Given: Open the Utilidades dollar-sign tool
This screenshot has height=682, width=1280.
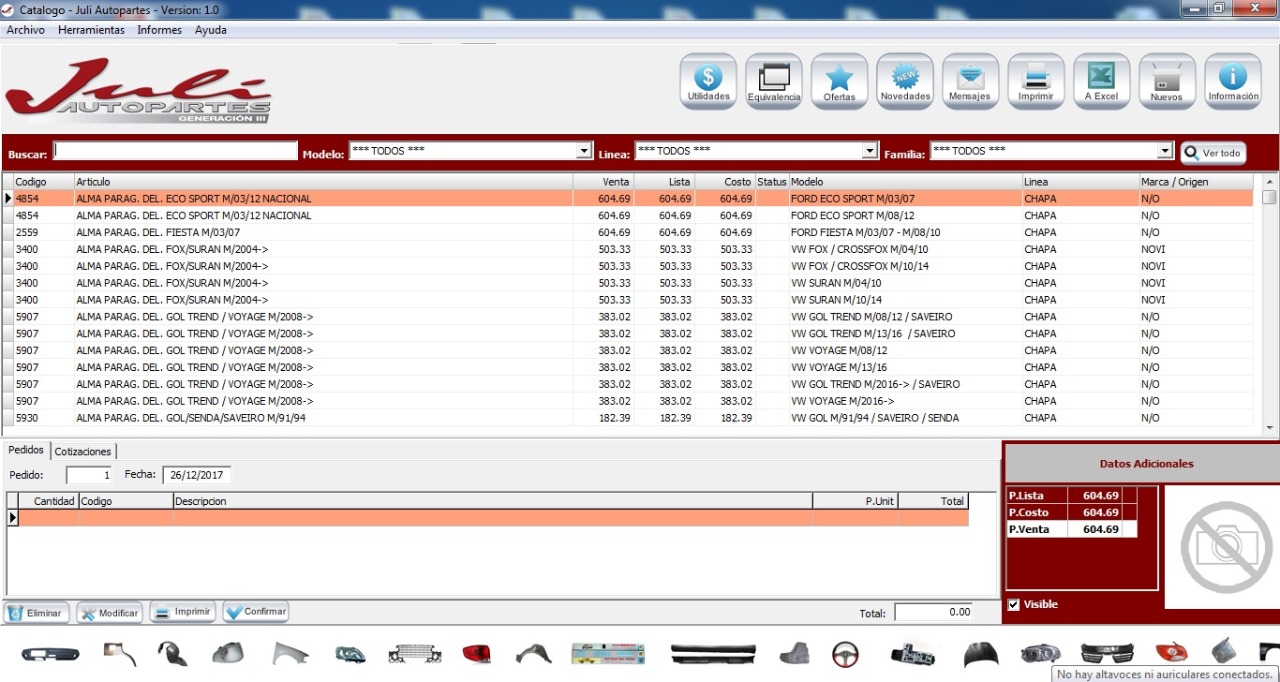Looking at the screenshot, I should tap(708, 82).
